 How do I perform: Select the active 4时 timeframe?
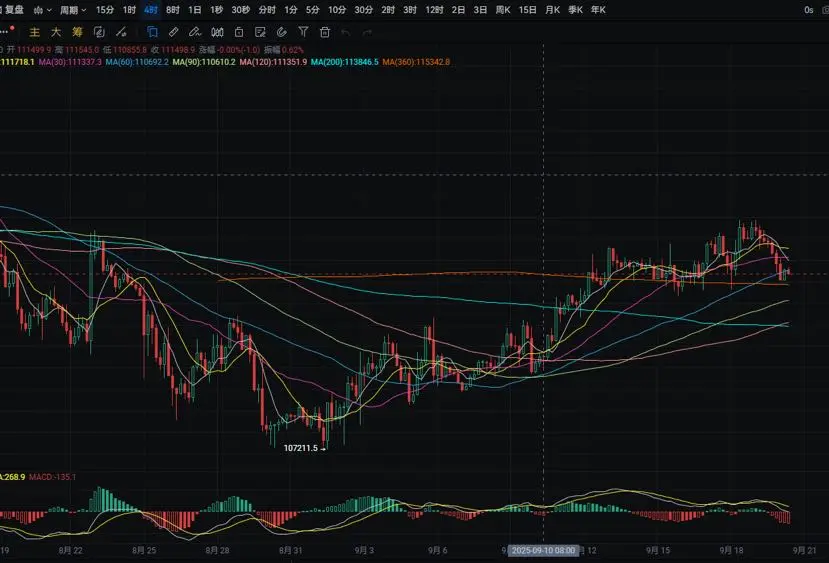tap(151, 10)
